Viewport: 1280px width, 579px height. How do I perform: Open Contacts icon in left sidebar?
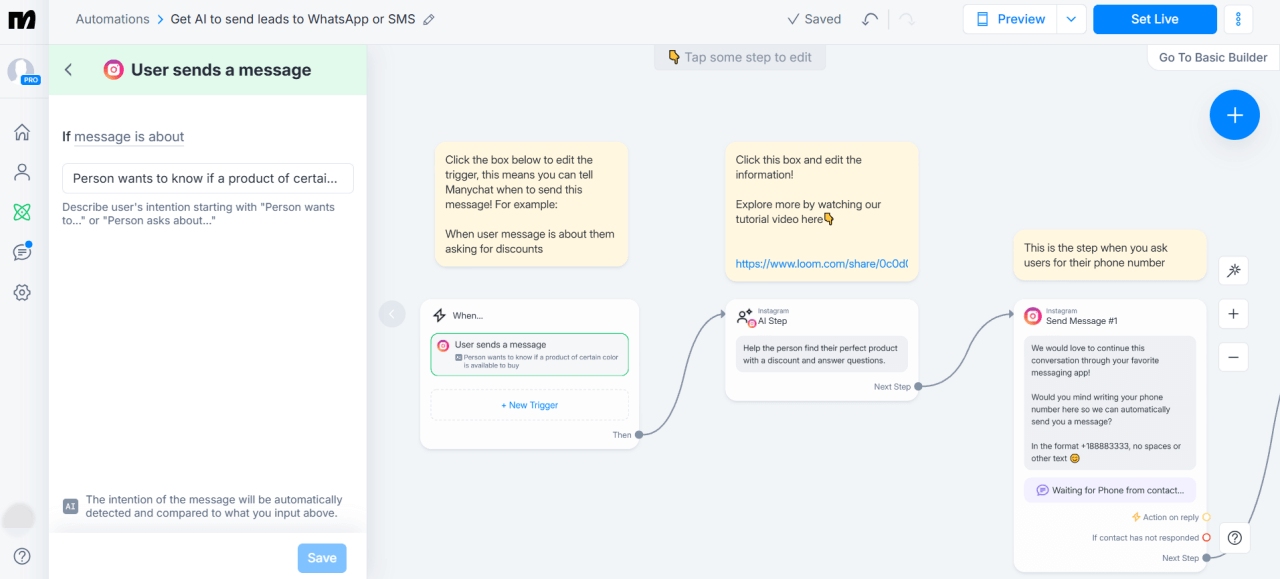coord(22,172)
